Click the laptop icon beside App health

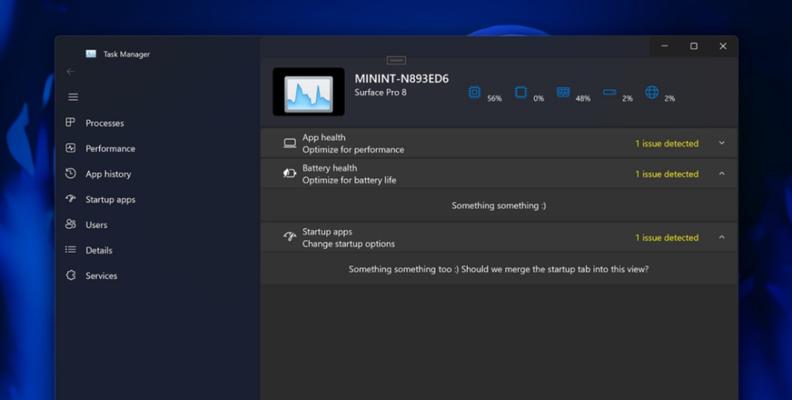click(290, 143)
